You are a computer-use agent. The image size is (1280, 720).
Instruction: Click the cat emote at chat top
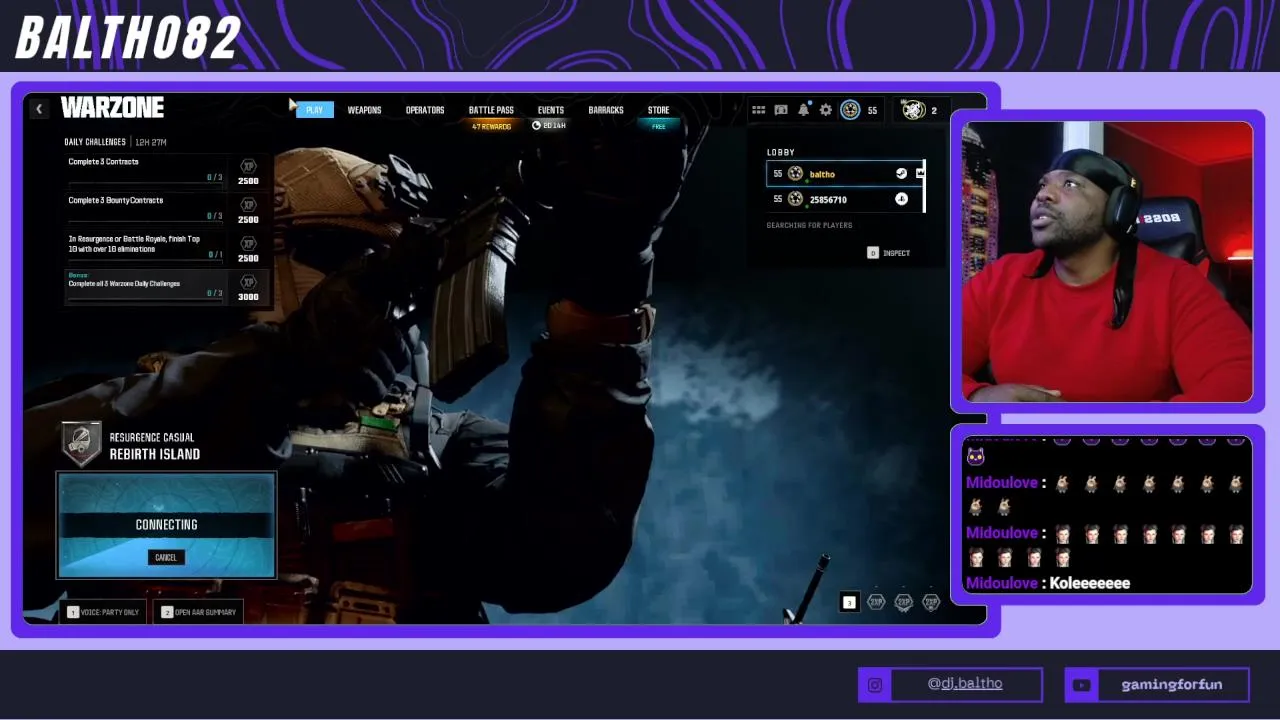tap(975, 457)
